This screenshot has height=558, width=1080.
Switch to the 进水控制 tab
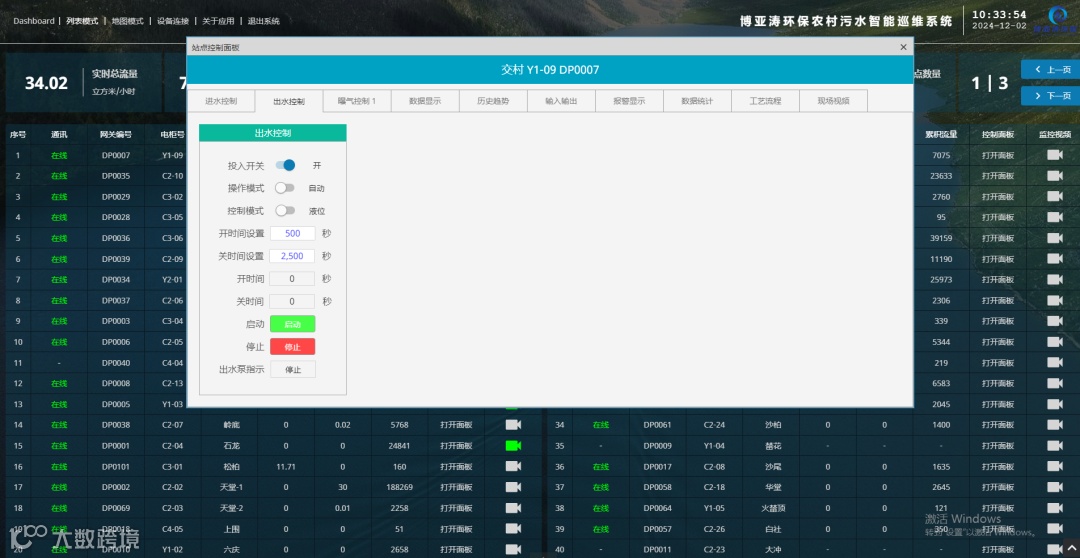(220, 101)
